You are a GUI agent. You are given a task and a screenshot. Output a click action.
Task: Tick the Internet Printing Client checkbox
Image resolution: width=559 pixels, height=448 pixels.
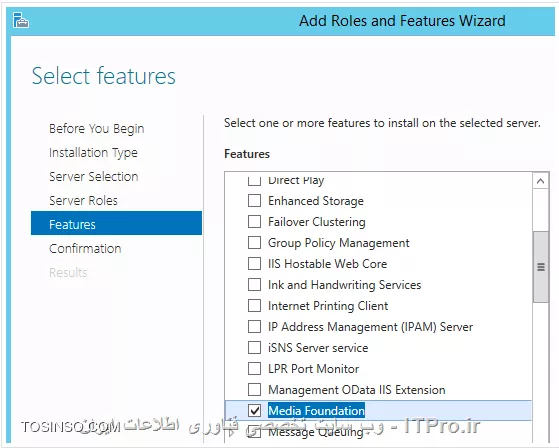coord(254,305)
